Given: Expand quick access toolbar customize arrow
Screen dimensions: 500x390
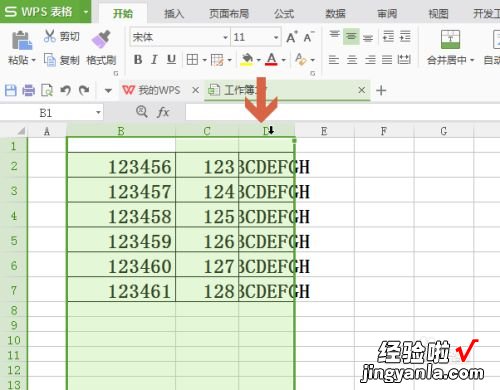Looking at the screenshot, I should click(x=108, y=90).
